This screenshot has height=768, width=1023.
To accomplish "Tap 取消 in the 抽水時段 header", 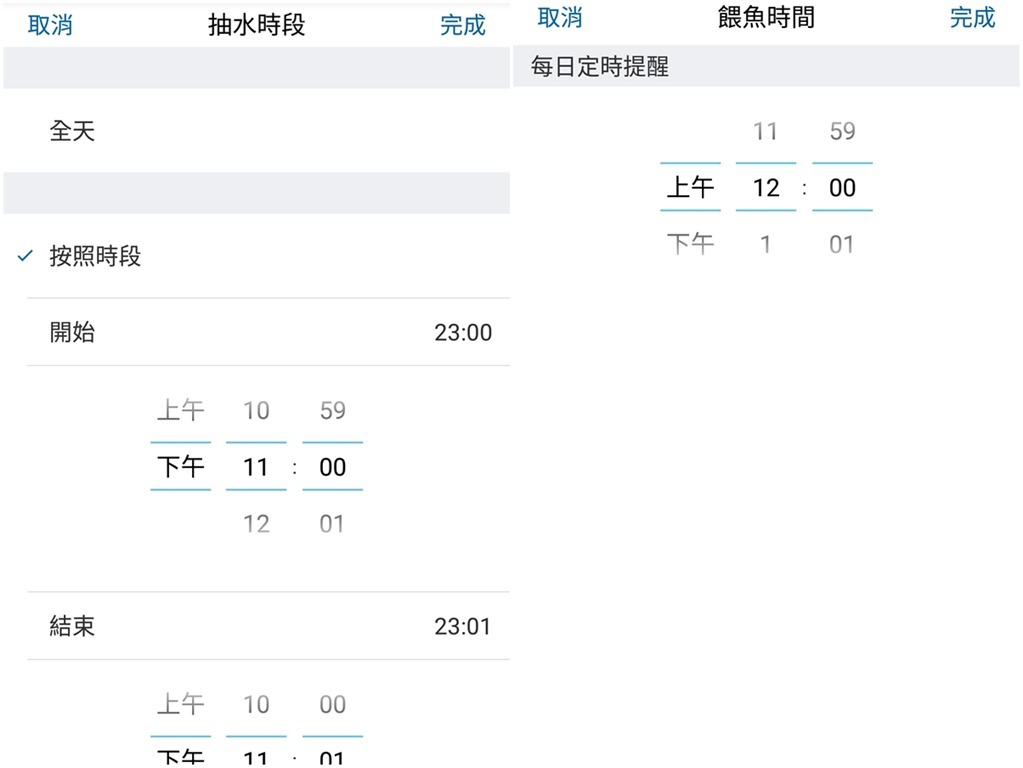I will tap(50, 25).
